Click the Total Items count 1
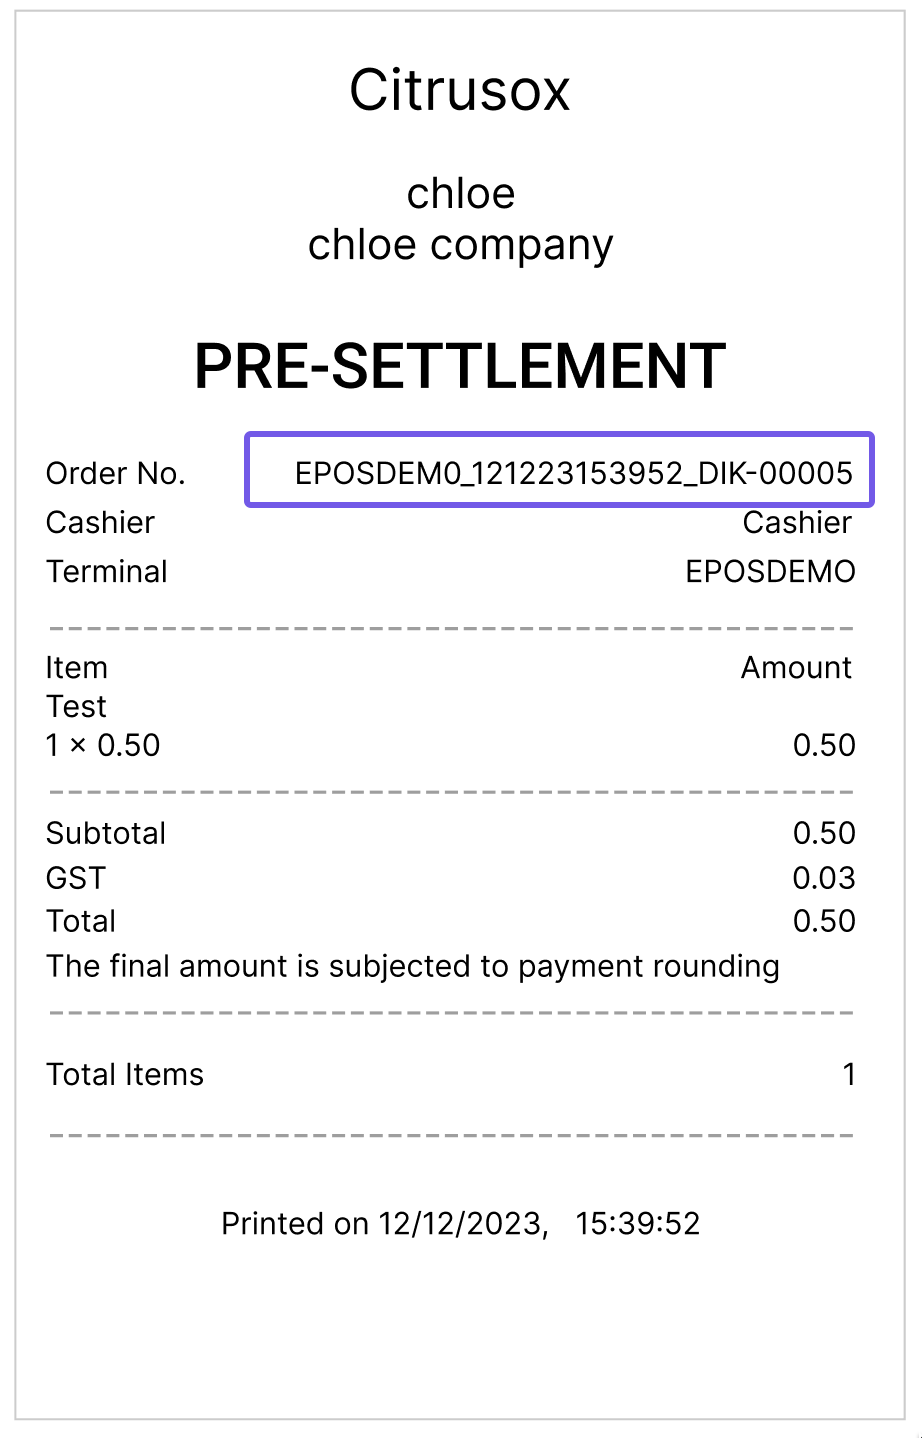The height and width of the screenshot is (1438, 922). [849, 1074]
